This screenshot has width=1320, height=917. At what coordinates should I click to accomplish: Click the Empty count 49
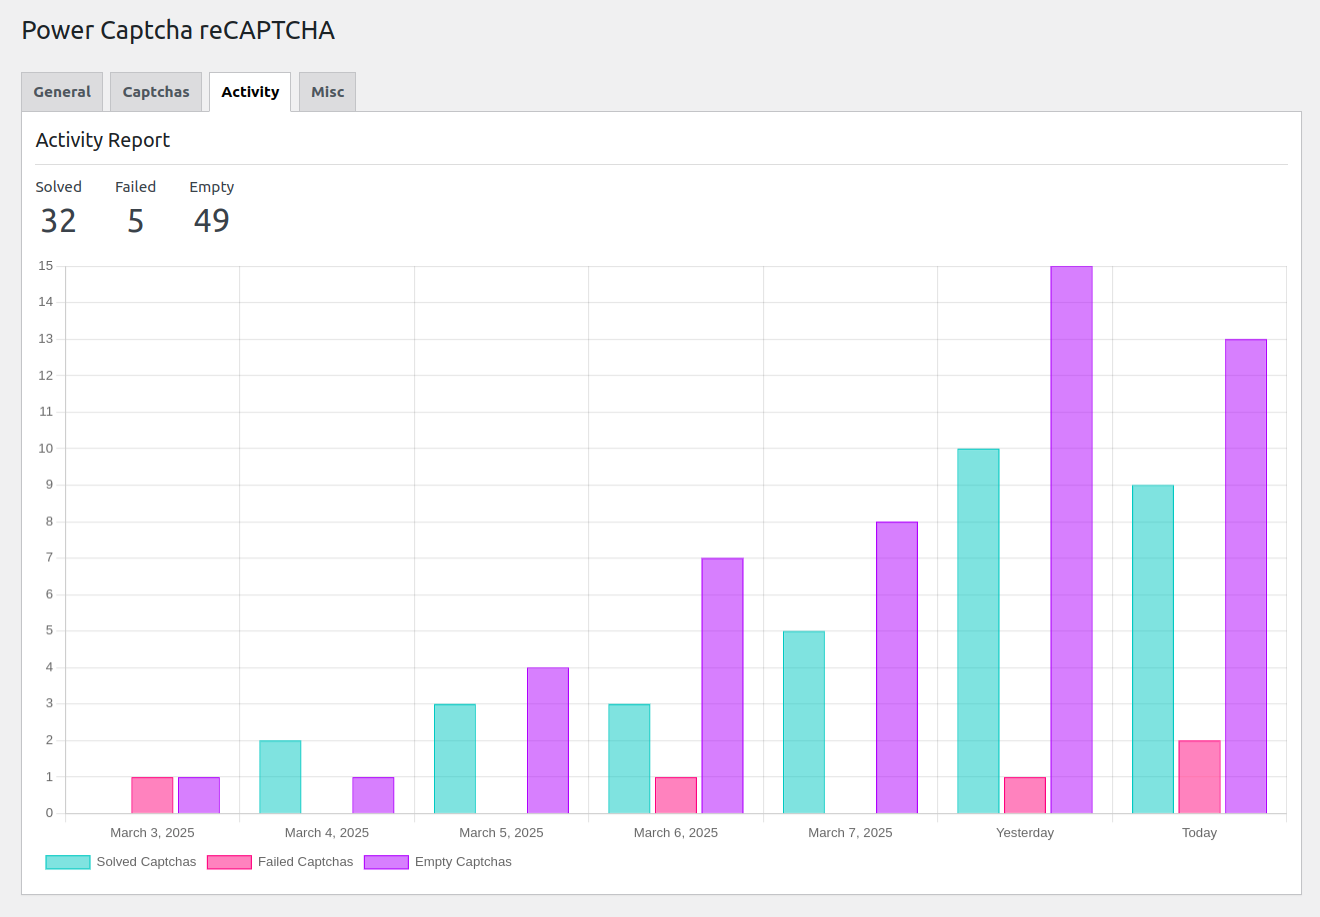[211, 221]
